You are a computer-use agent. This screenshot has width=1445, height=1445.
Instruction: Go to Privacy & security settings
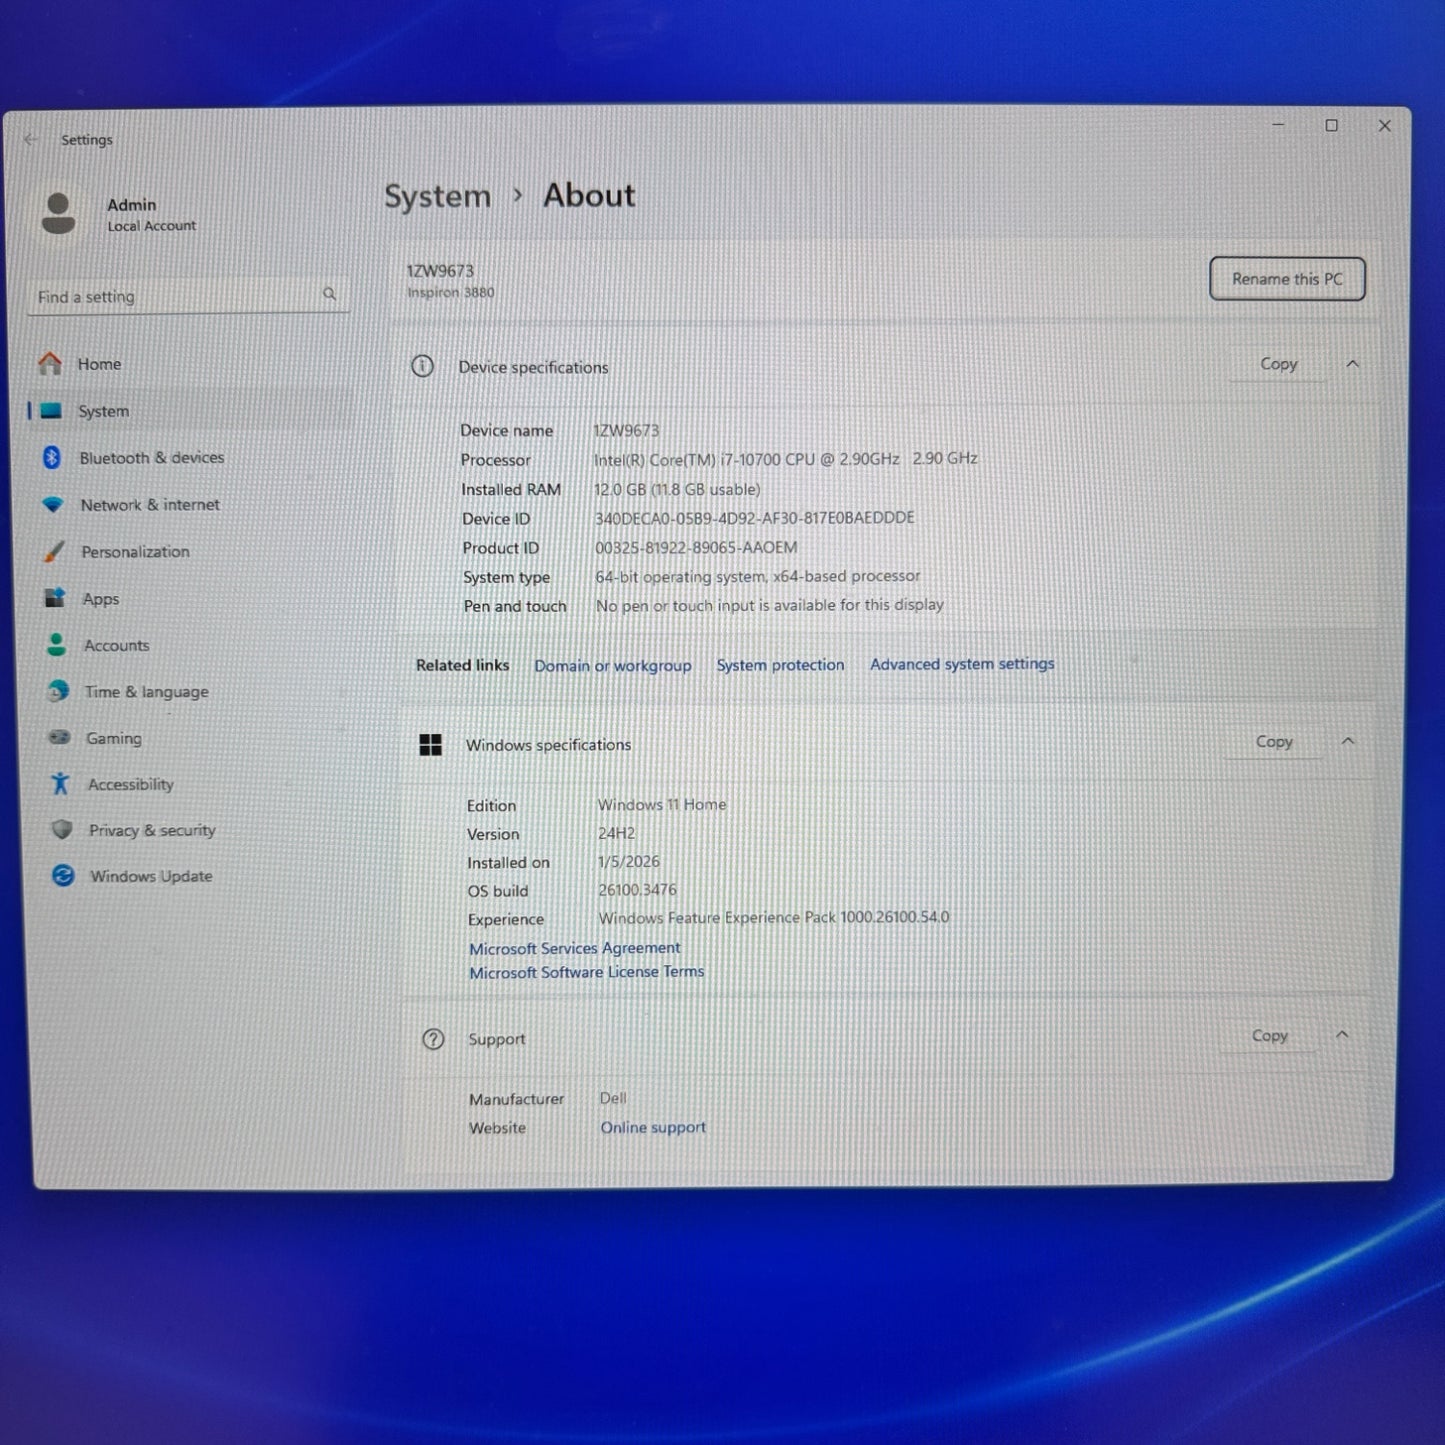pyautogui.click(x=151, y=830)
